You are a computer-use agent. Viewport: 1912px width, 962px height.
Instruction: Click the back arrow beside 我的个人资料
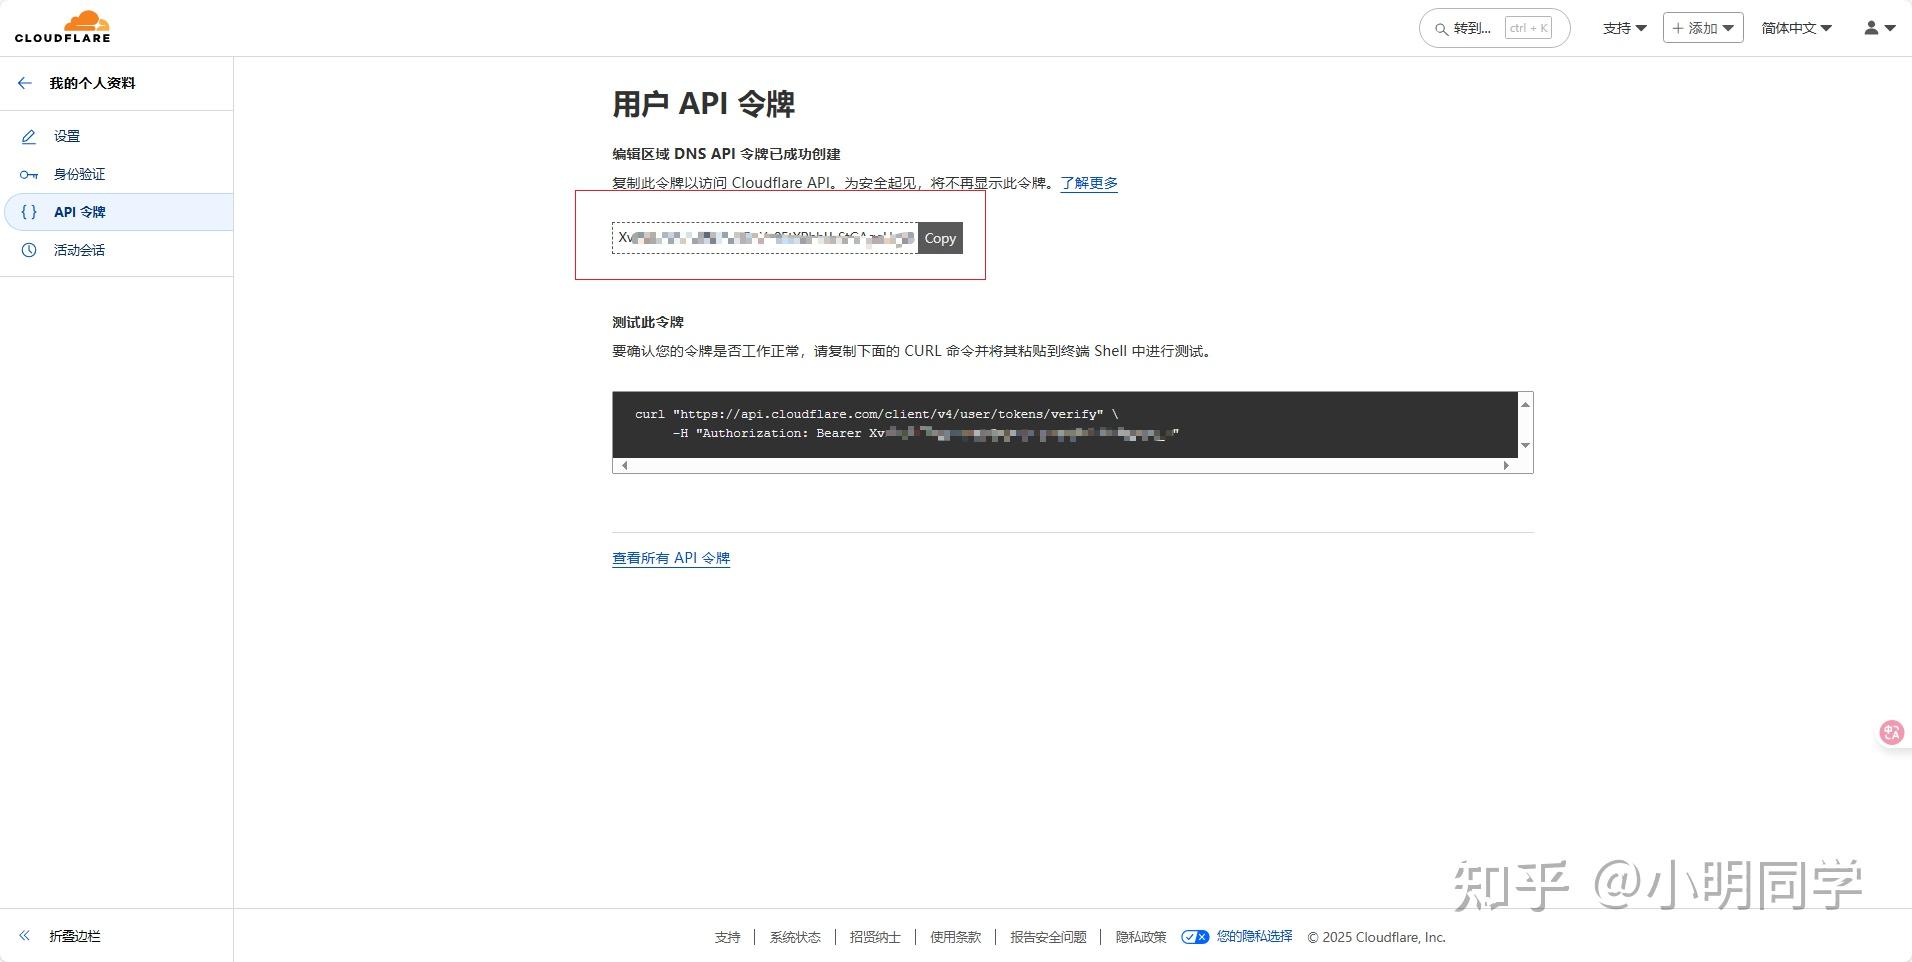(25, 83)
